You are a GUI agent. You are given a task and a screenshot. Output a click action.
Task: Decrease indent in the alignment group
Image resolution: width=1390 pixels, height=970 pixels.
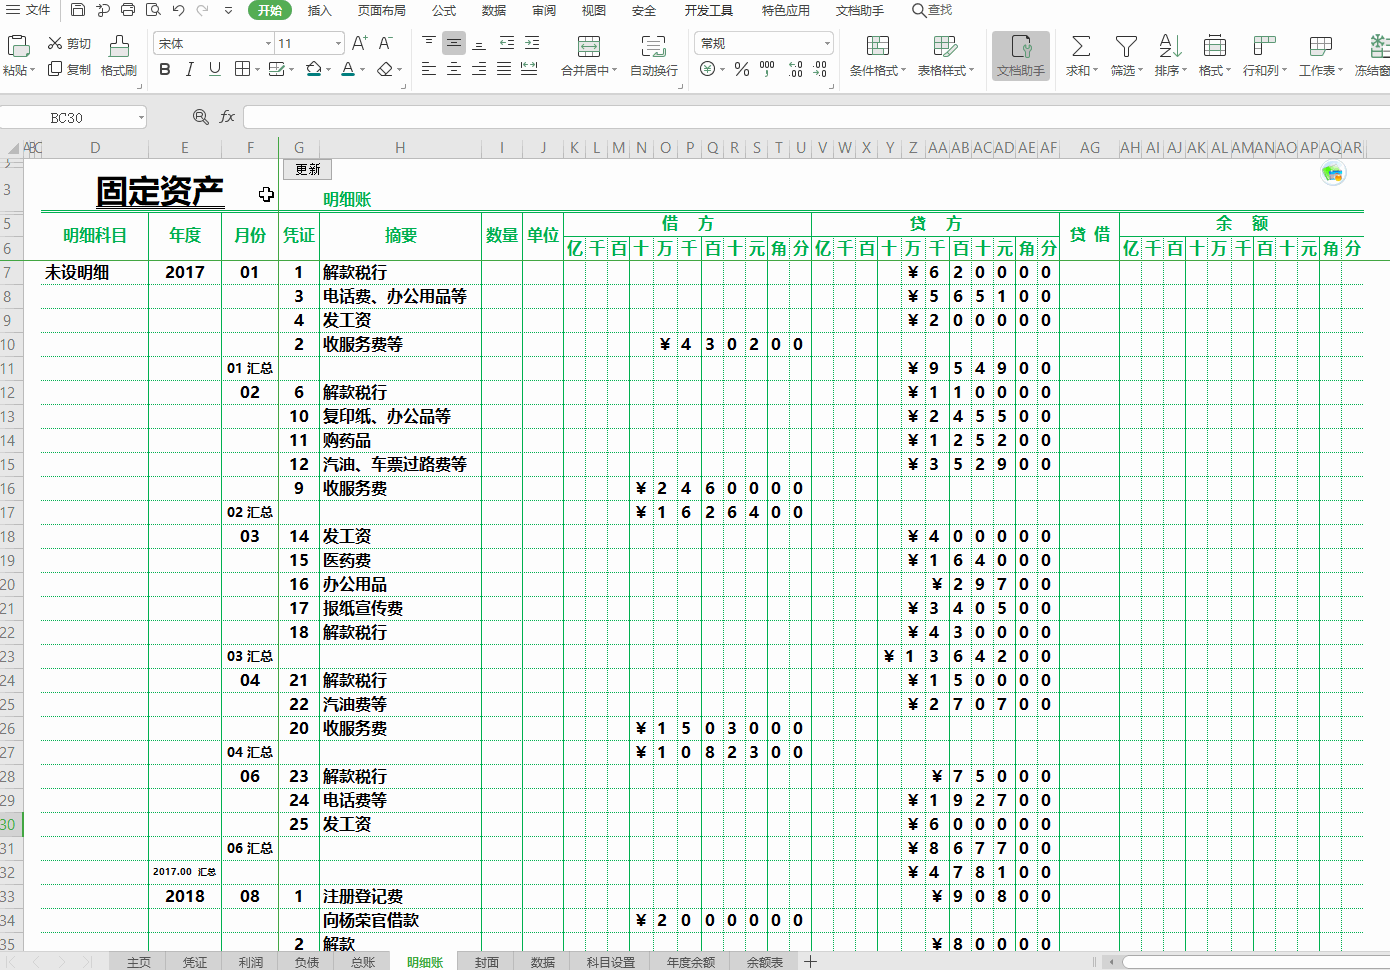[x=507, y=43]
